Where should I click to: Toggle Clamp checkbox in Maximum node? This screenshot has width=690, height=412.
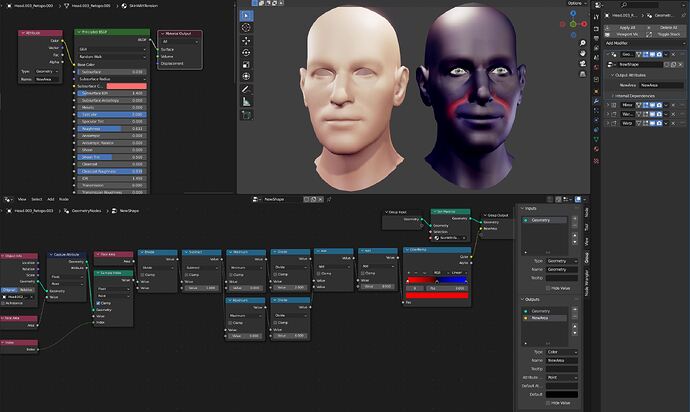click(x=231, y=323)
